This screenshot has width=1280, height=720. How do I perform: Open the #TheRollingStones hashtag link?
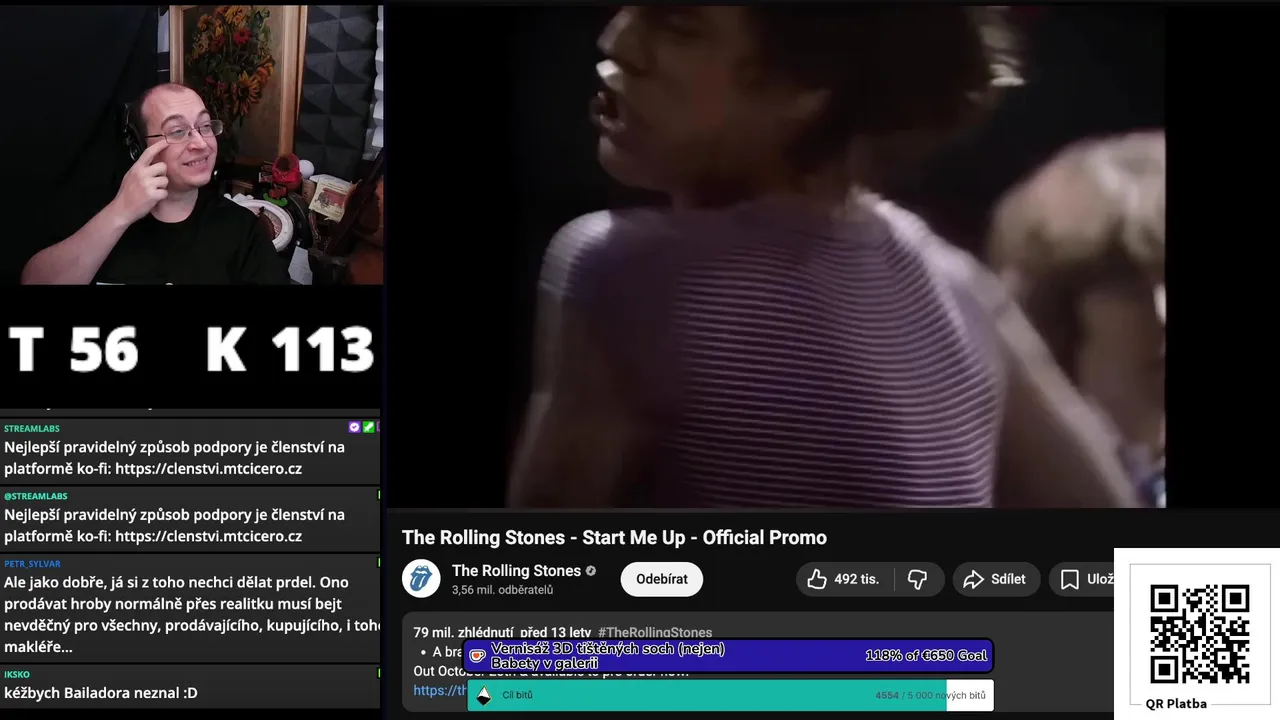655,632
